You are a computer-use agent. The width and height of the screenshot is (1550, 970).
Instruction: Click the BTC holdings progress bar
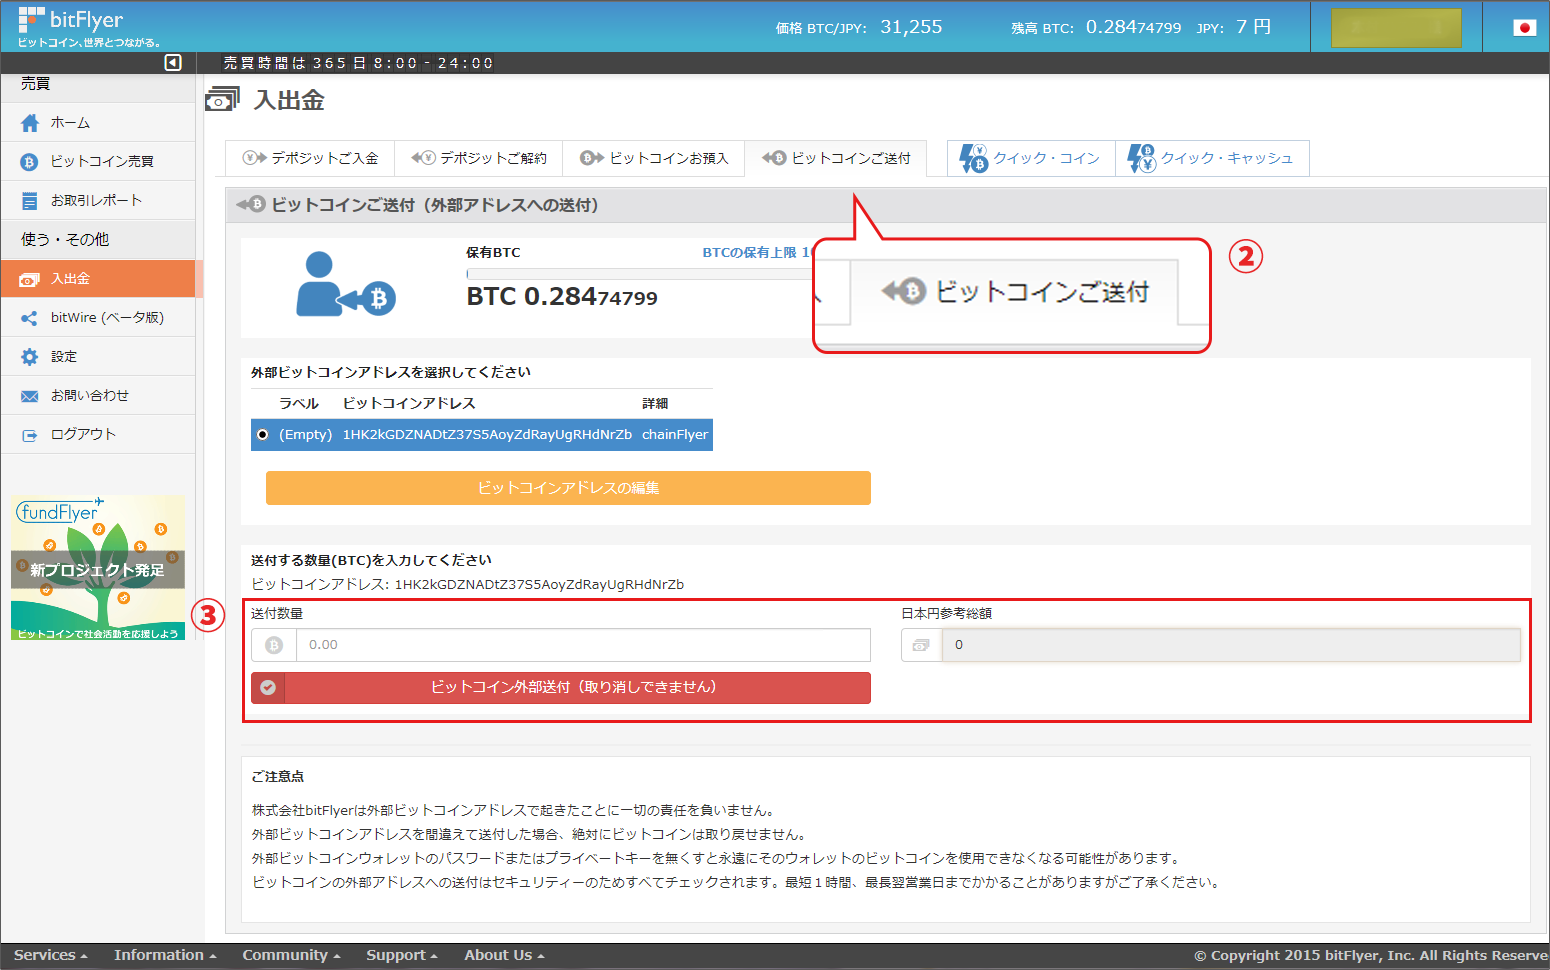[639, 274]
